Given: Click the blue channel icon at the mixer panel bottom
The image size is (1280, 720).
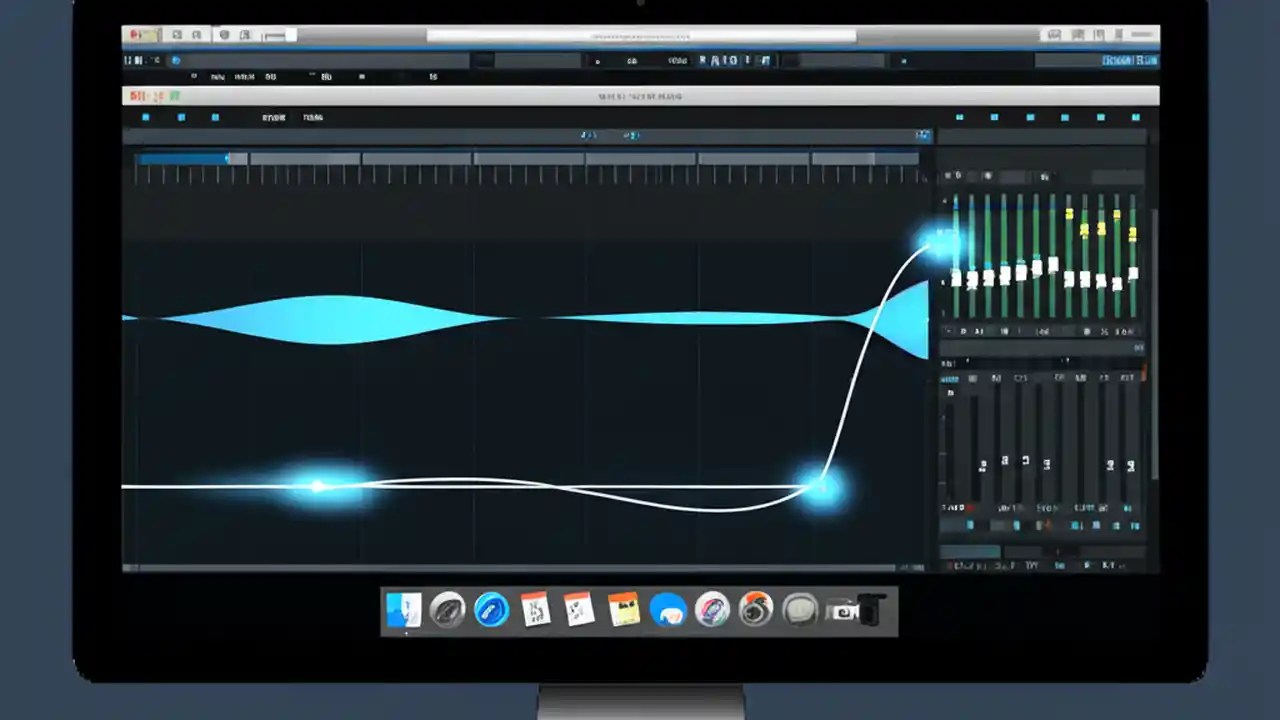Looking at the screenshot, I should 971,525.
